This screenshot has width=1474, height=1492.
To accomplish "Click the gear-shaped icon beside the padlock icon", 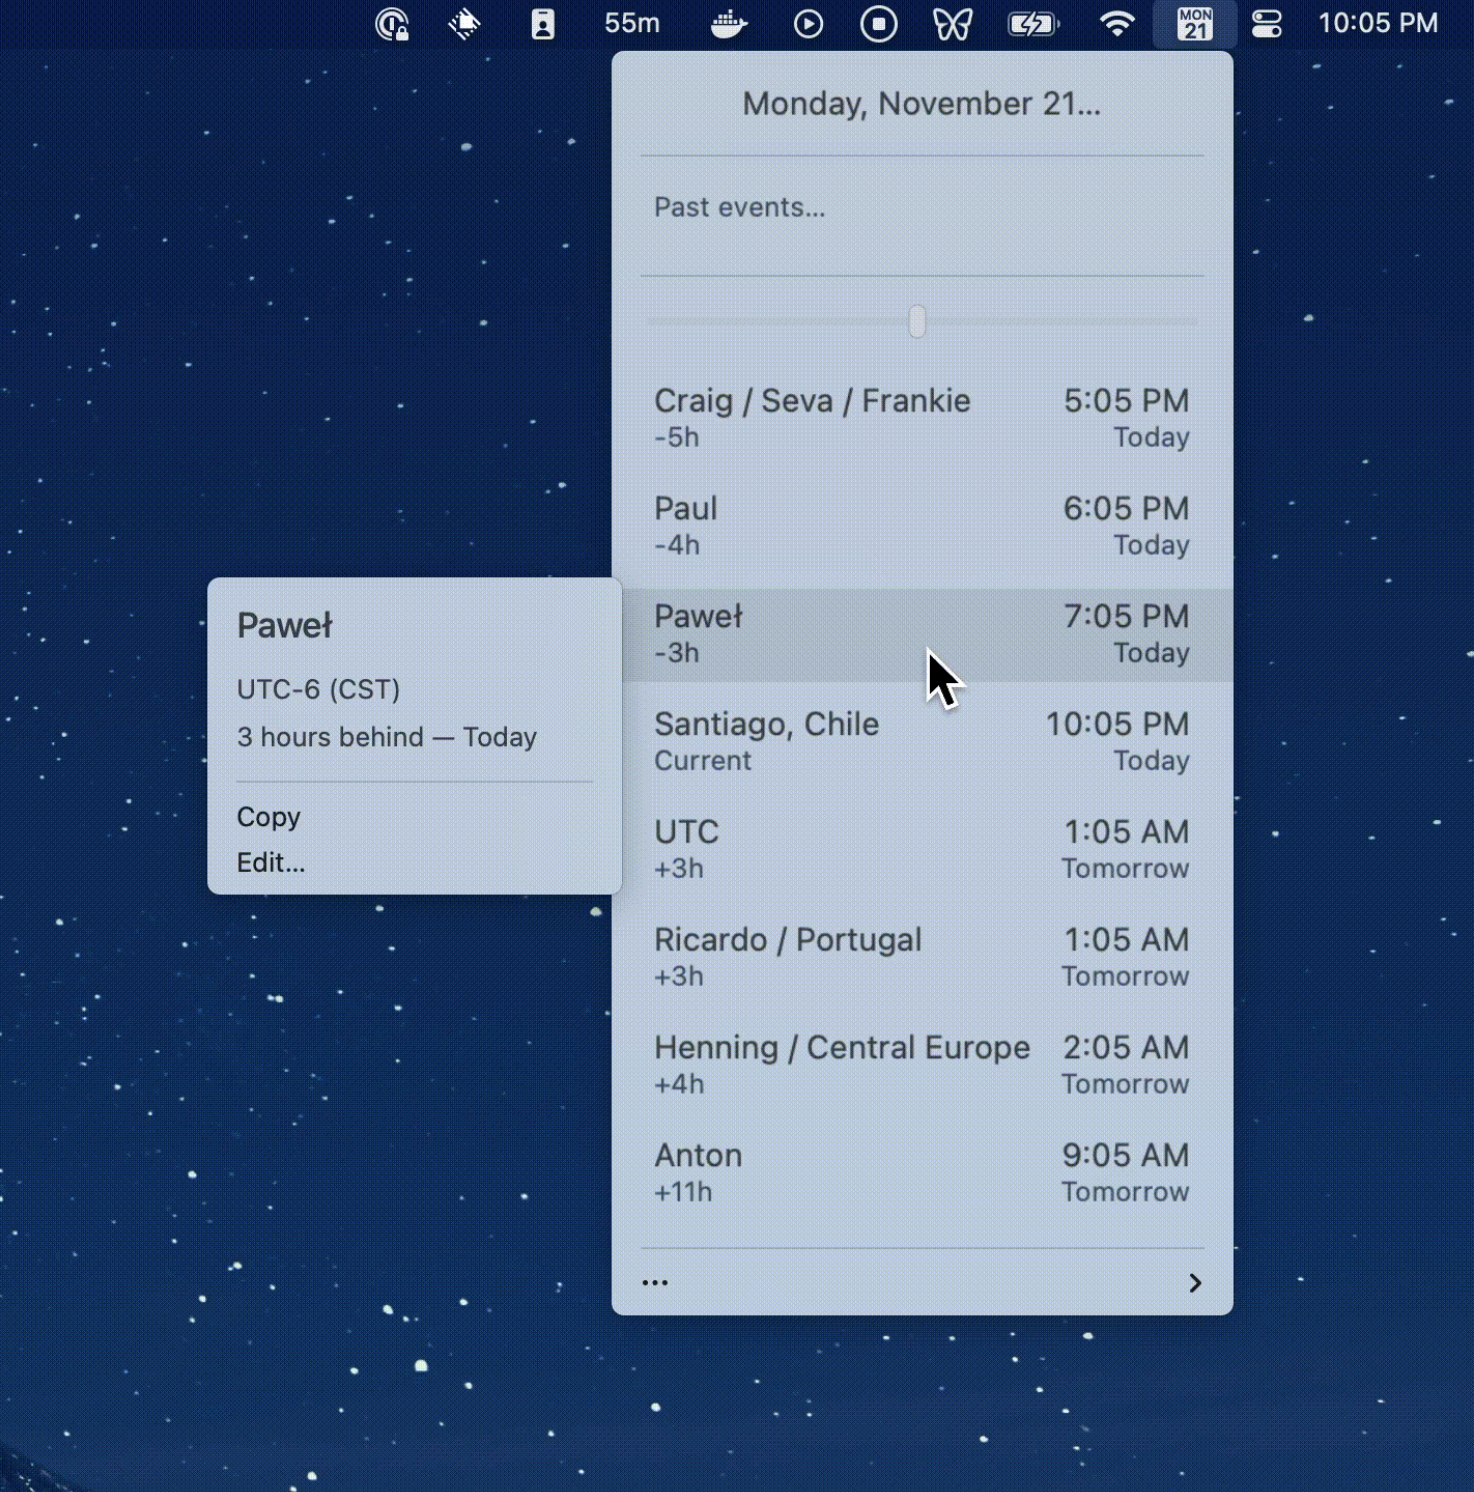I will point(464,24).
